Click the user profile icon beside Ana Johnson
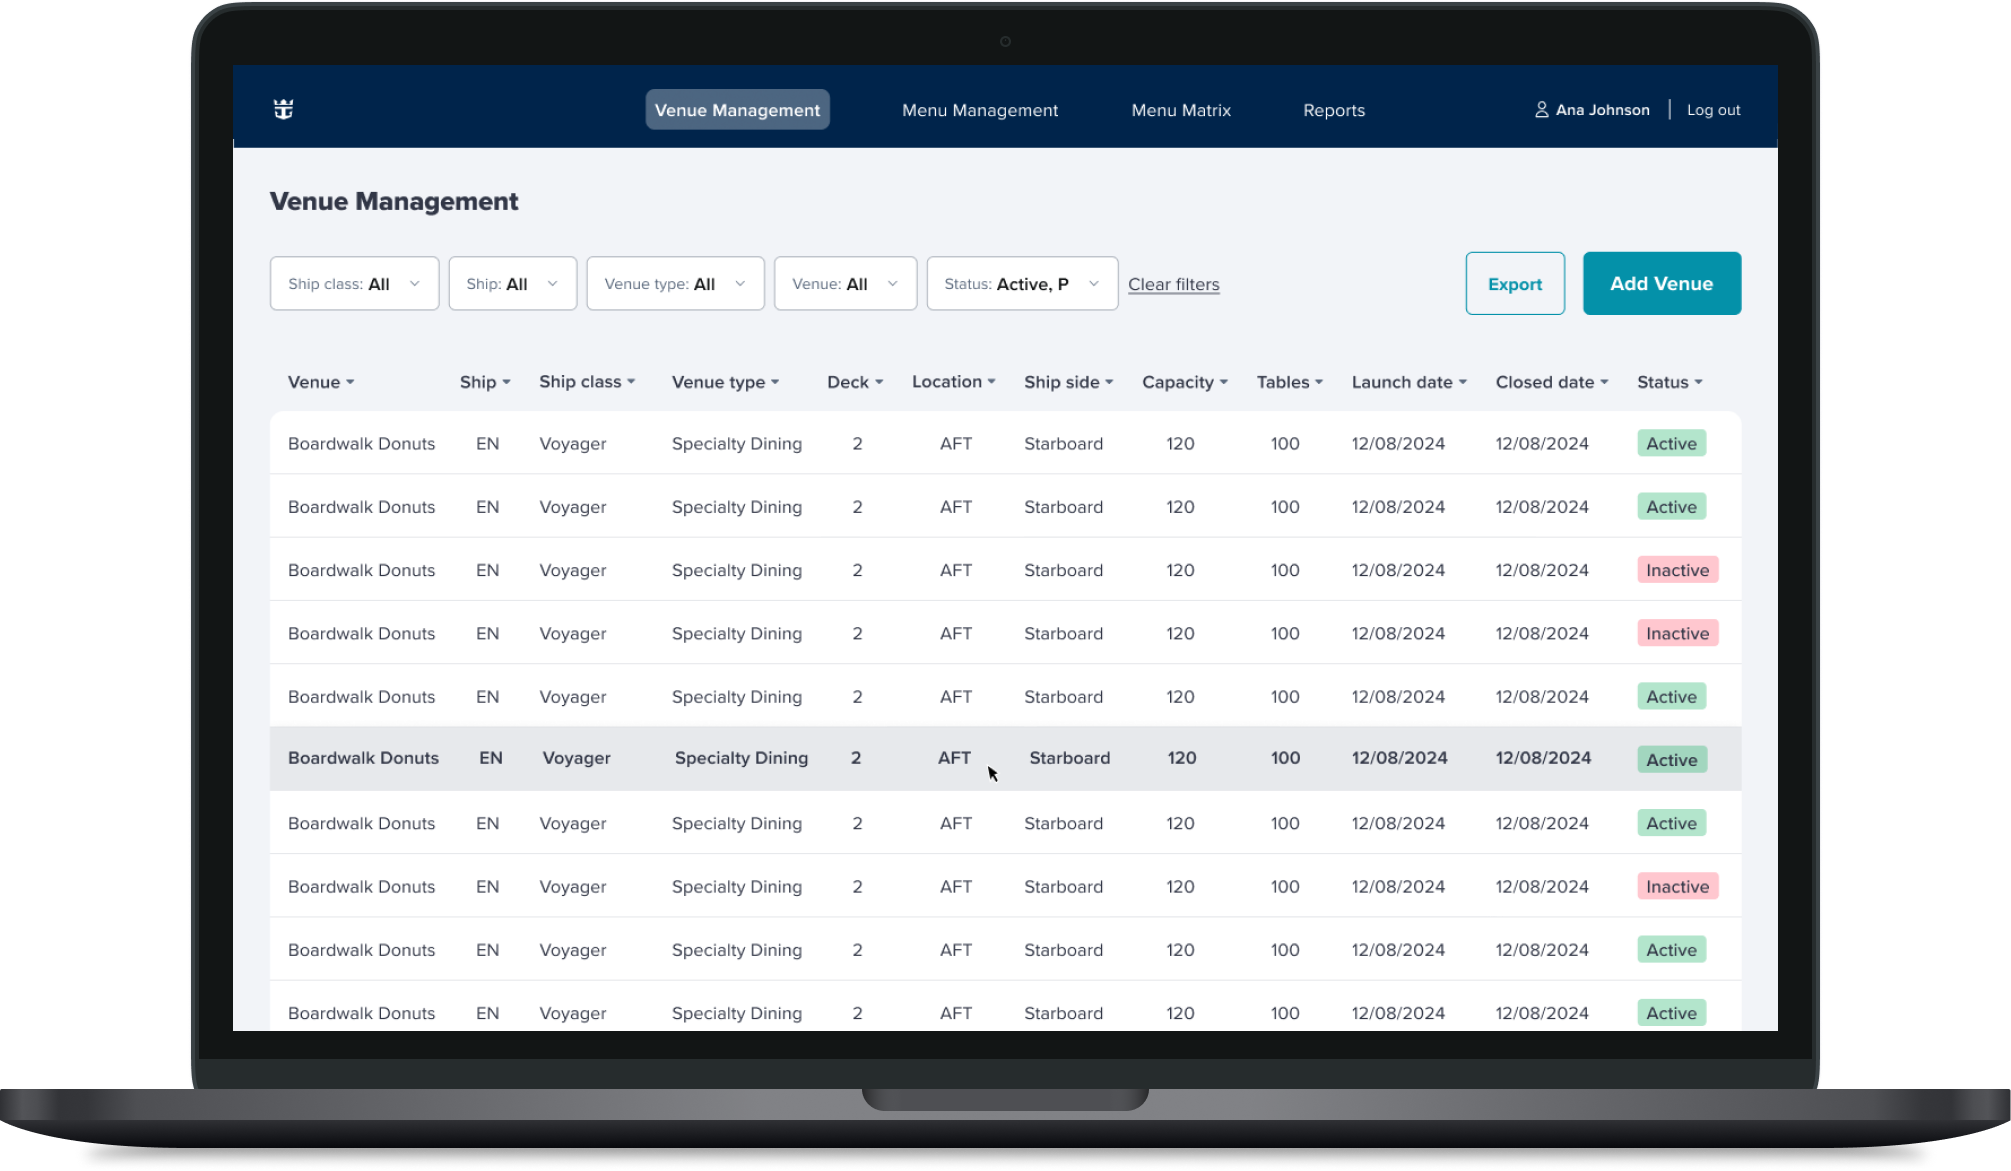Image resolution: width=2011 pixels, height=1171 pixels. tap(1541, 110)
